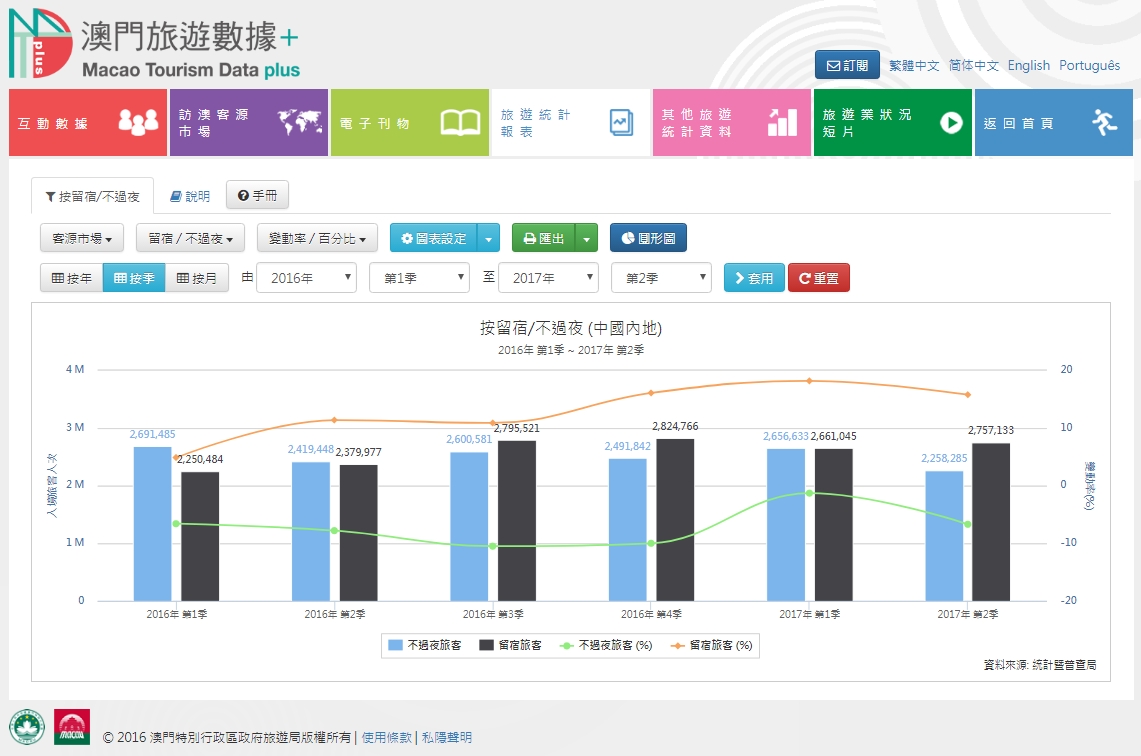The width and height of the screenshot is (1141, 756).
Task: Toggle the 不過夜旅客 blue legend swatch
Action: (x=395, y=646)
